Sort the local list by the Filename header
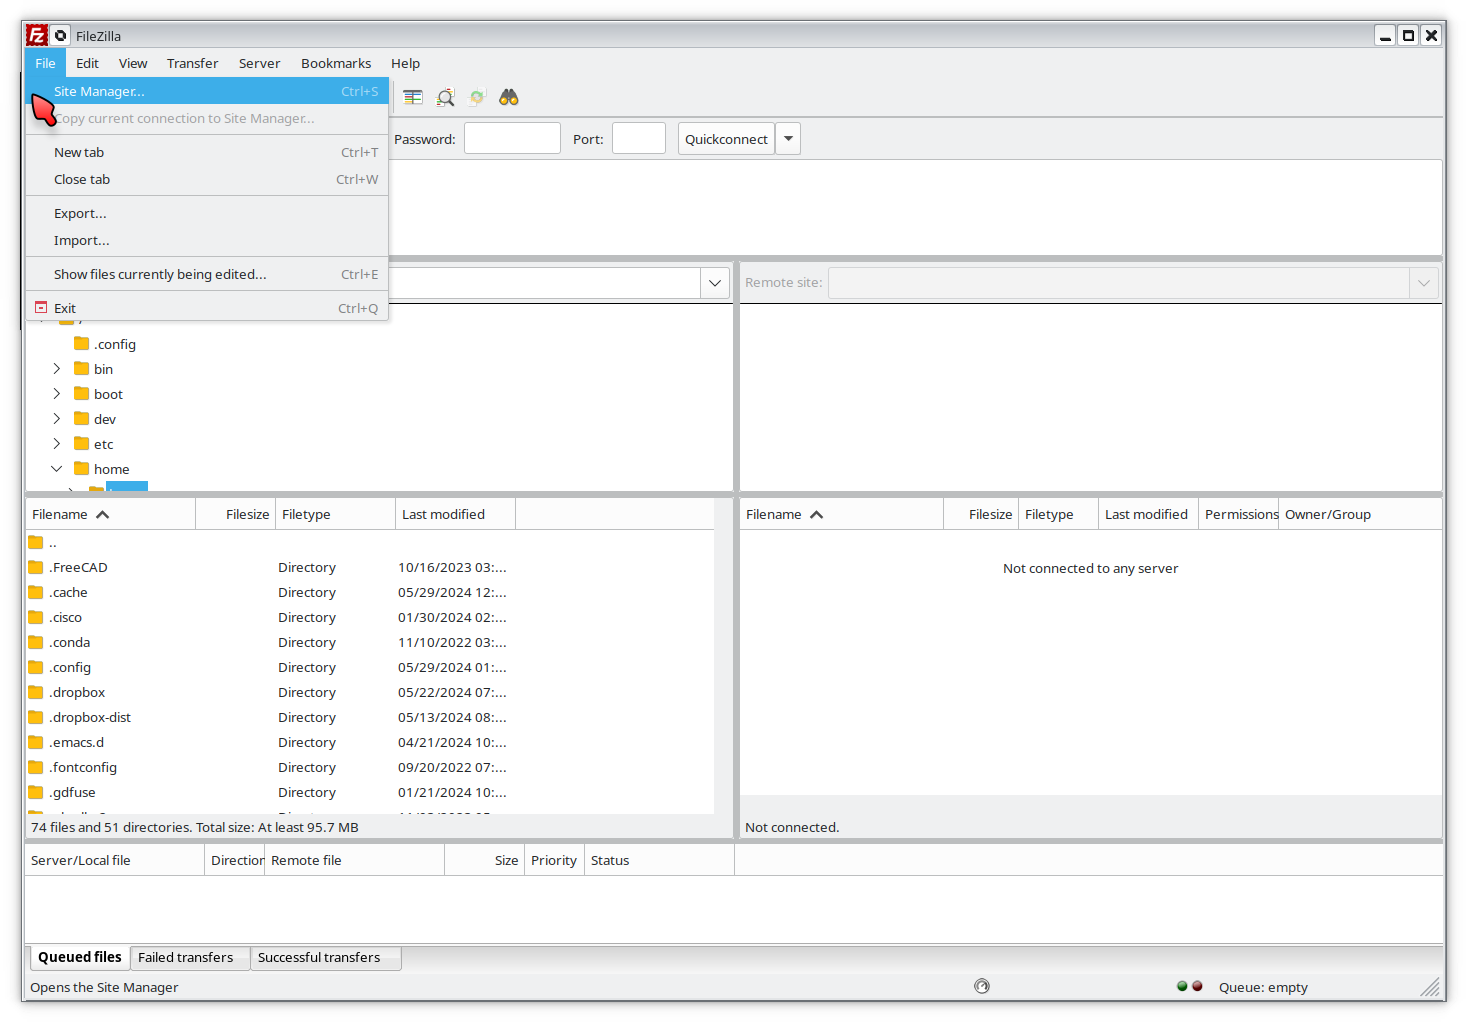 110,514
